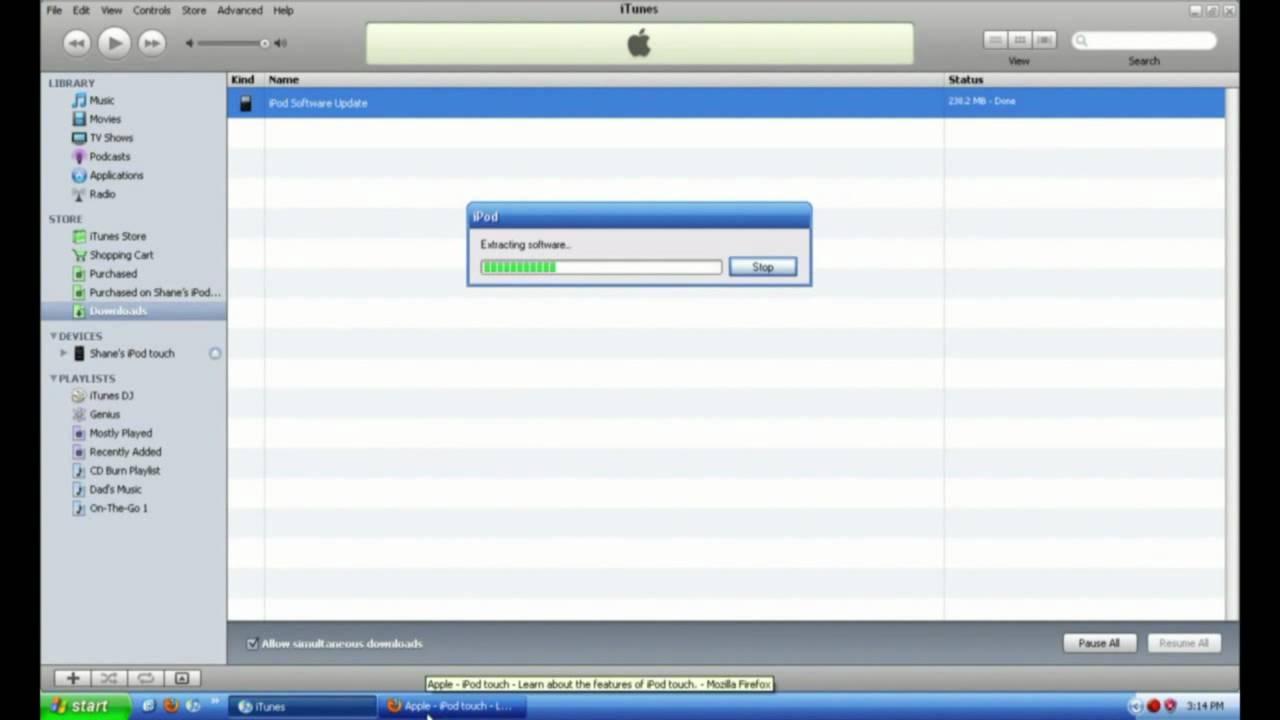Toggle repeat mode
Screen dimensions: 1280x720
coord(145,678)
